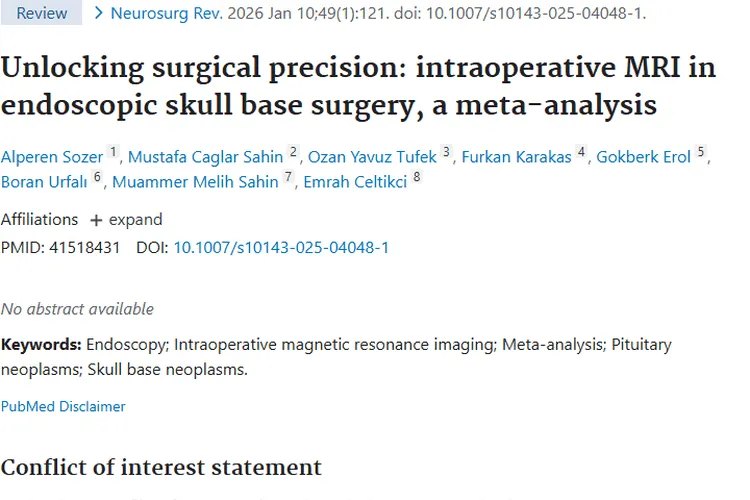The image size is (750, 500).
Task: Click affiliation superscript 1 after Sozer
Action: coord(113,152)
